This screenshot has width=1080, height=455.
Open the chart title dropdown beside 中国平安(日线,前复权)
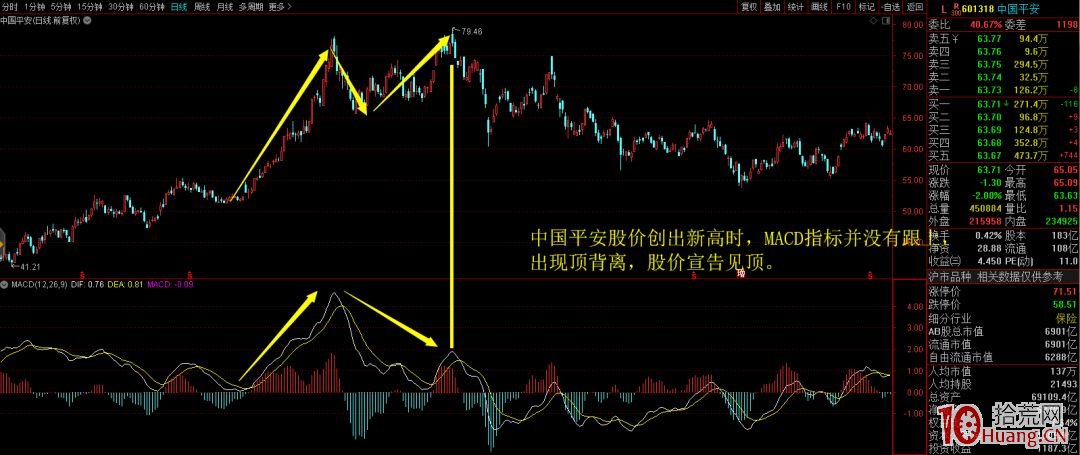coord(87,20)
